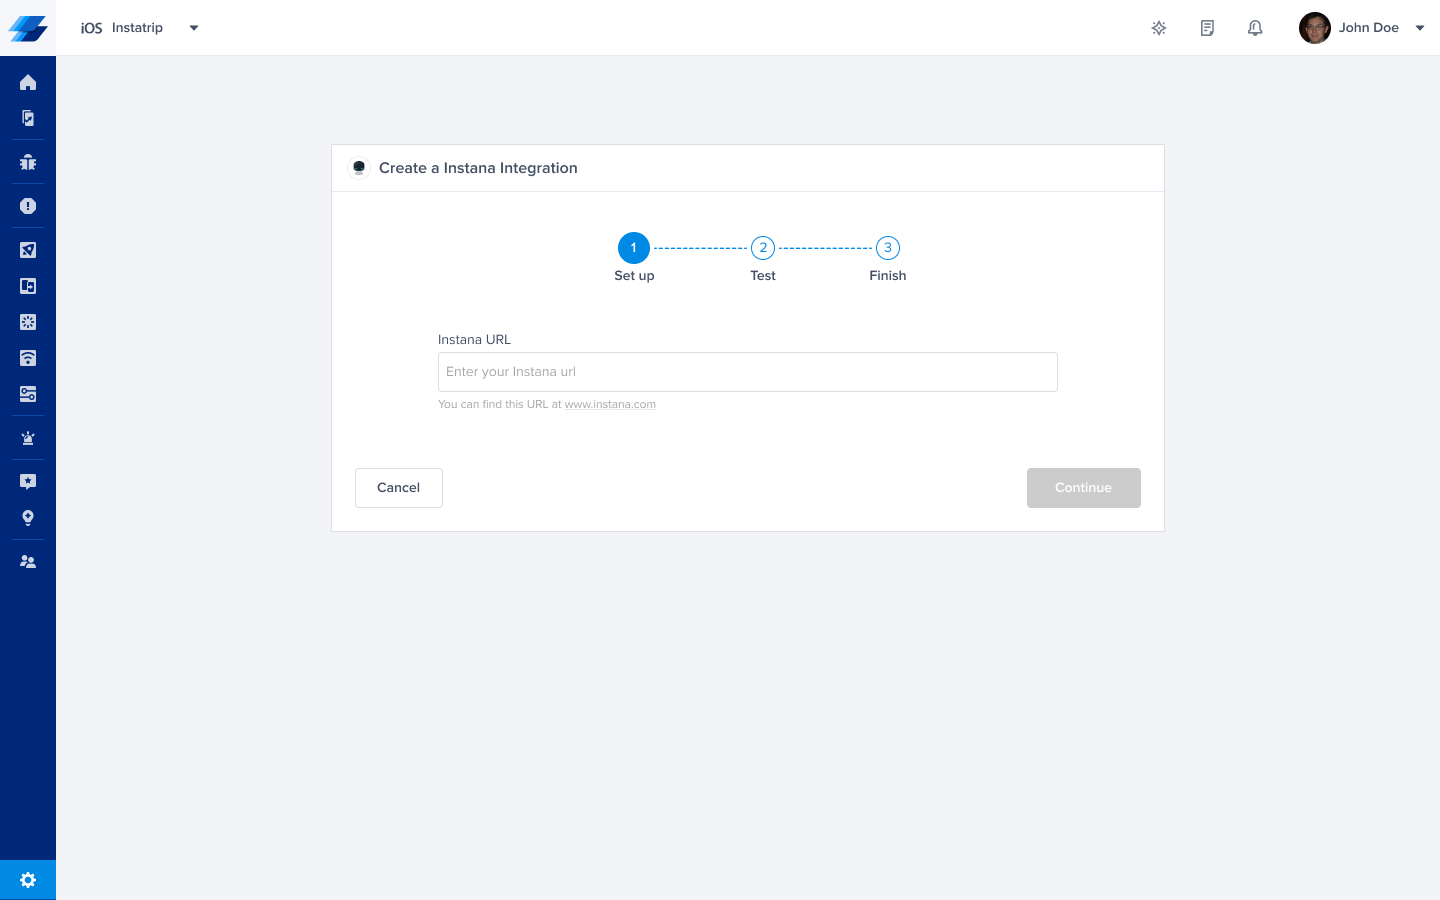The width and height of the screenshot is (1440, 900).
Task: Click the Continue button
Action: (1084, 488)
